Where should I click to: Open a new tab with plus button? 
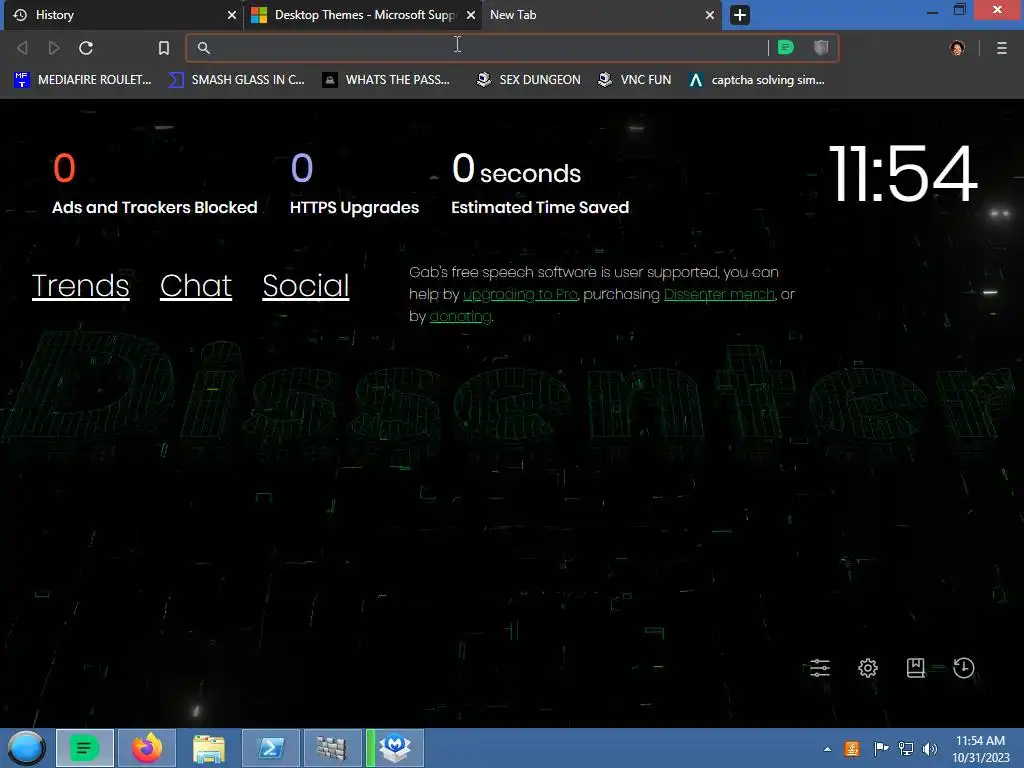pyautogui.click(x=740, y=15)
